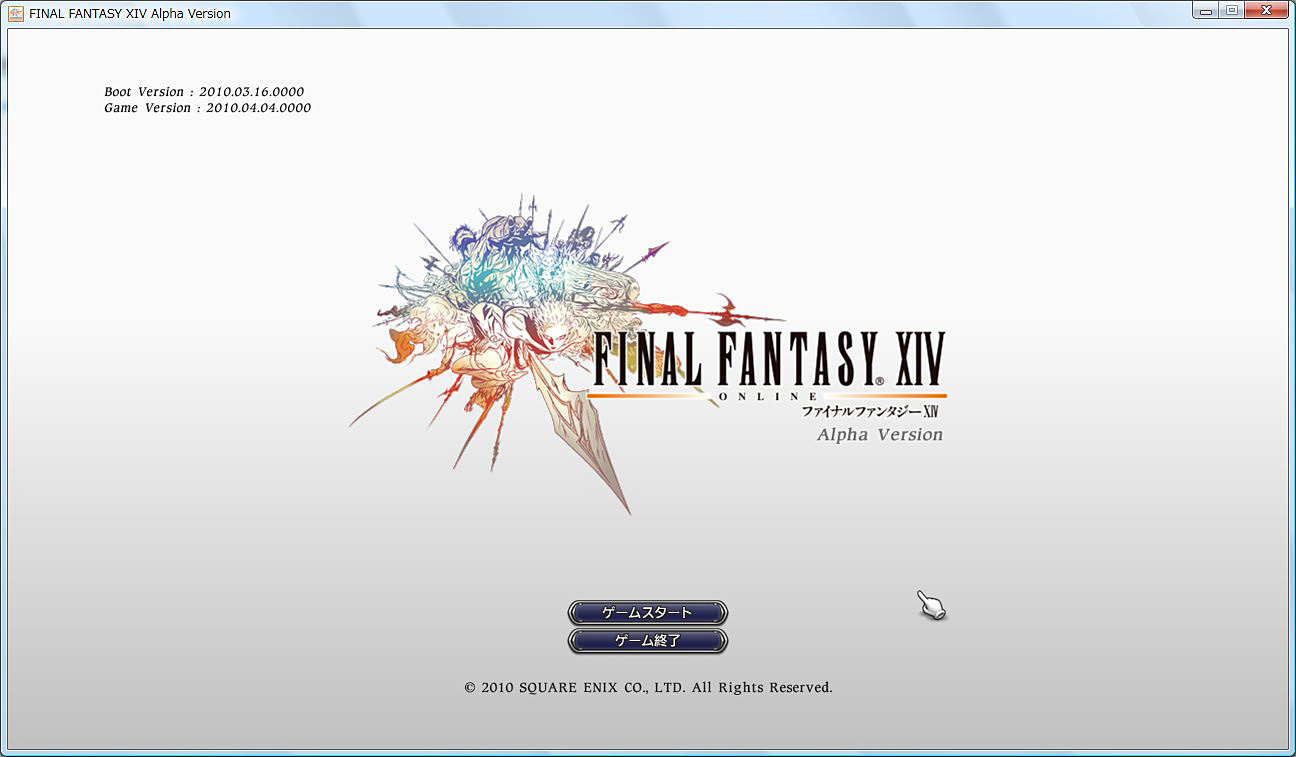The image size is (1296, 757).
Task: Quit via the ゲーム終了 button
Action: [x=647, y=641]
